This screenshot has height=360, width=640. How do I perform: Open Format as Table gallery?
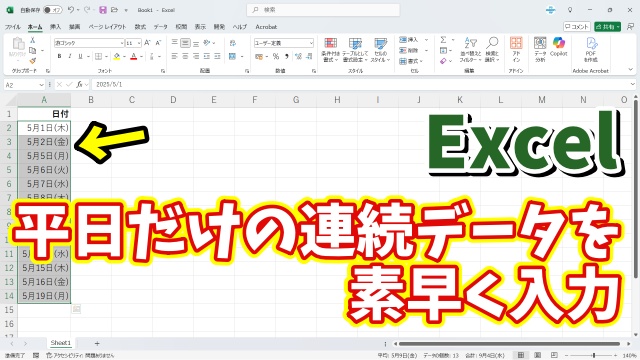coord(355,50)
